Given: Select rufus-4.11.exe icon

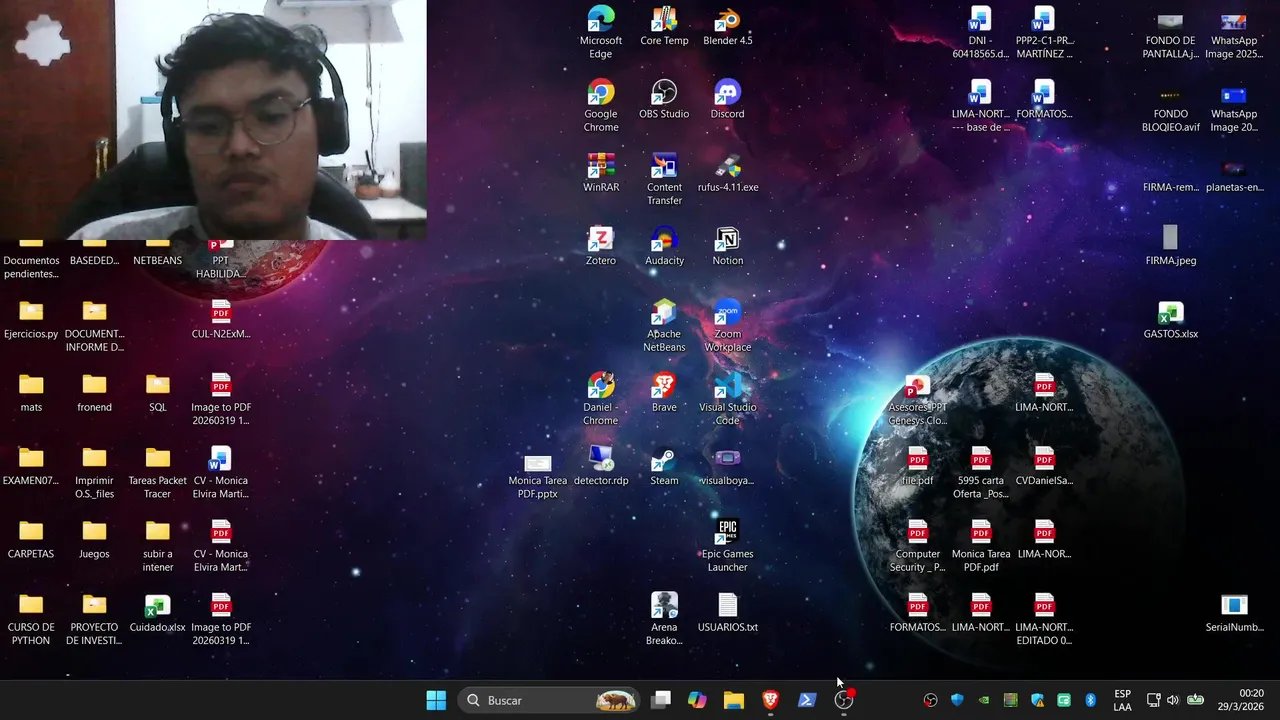Looking at the screenshot, I should coord(727,172).
